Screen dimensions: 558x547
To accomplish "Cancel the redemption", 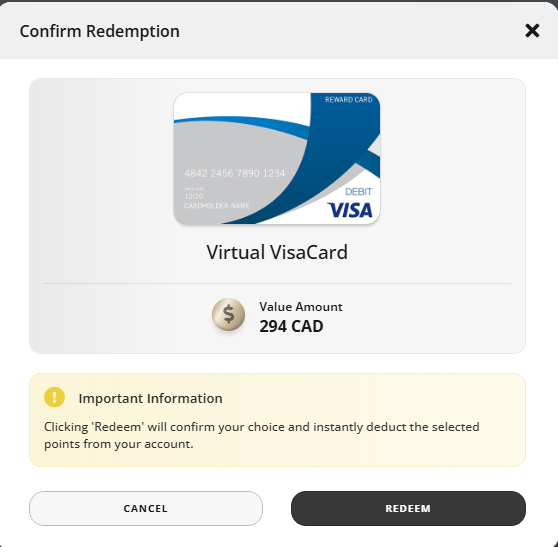I will (x=146, y=508).
